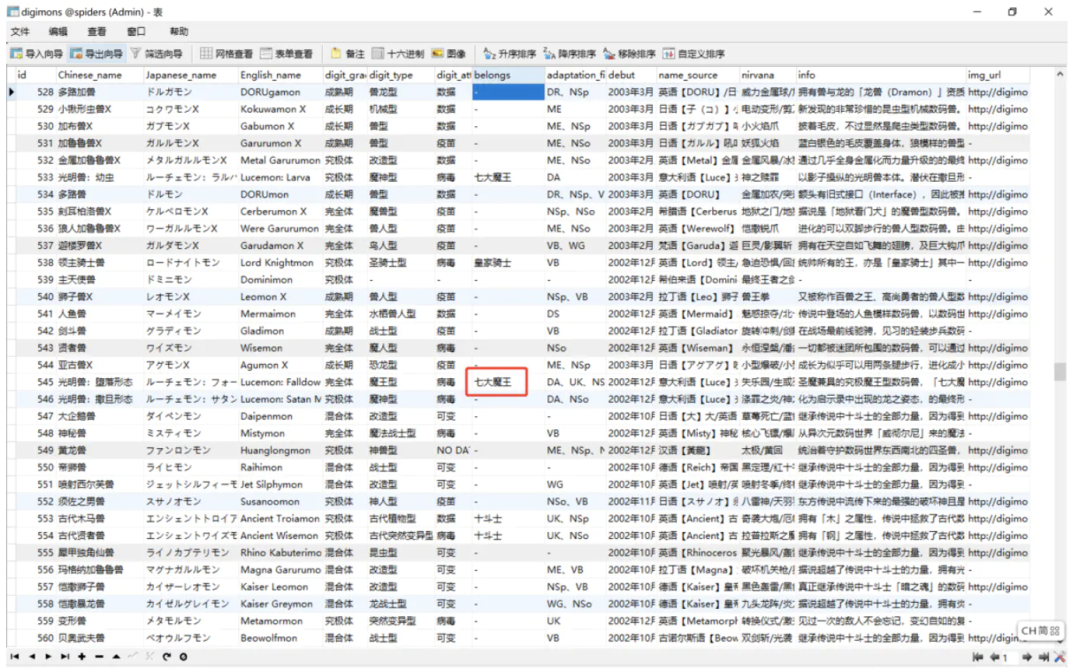Image resolution: width=1080 pixels, height=672 pixels.
Task: Select the belongs cell of row 528
Action: pos(508,92)
